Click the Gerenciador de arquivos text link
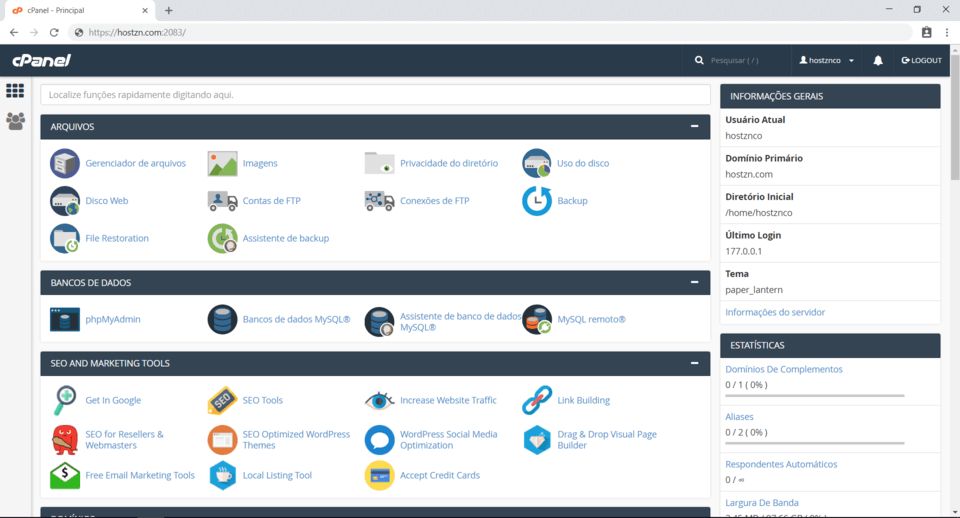Image resolution: width=960 pixels, height=518 pixels. (135, 163)
